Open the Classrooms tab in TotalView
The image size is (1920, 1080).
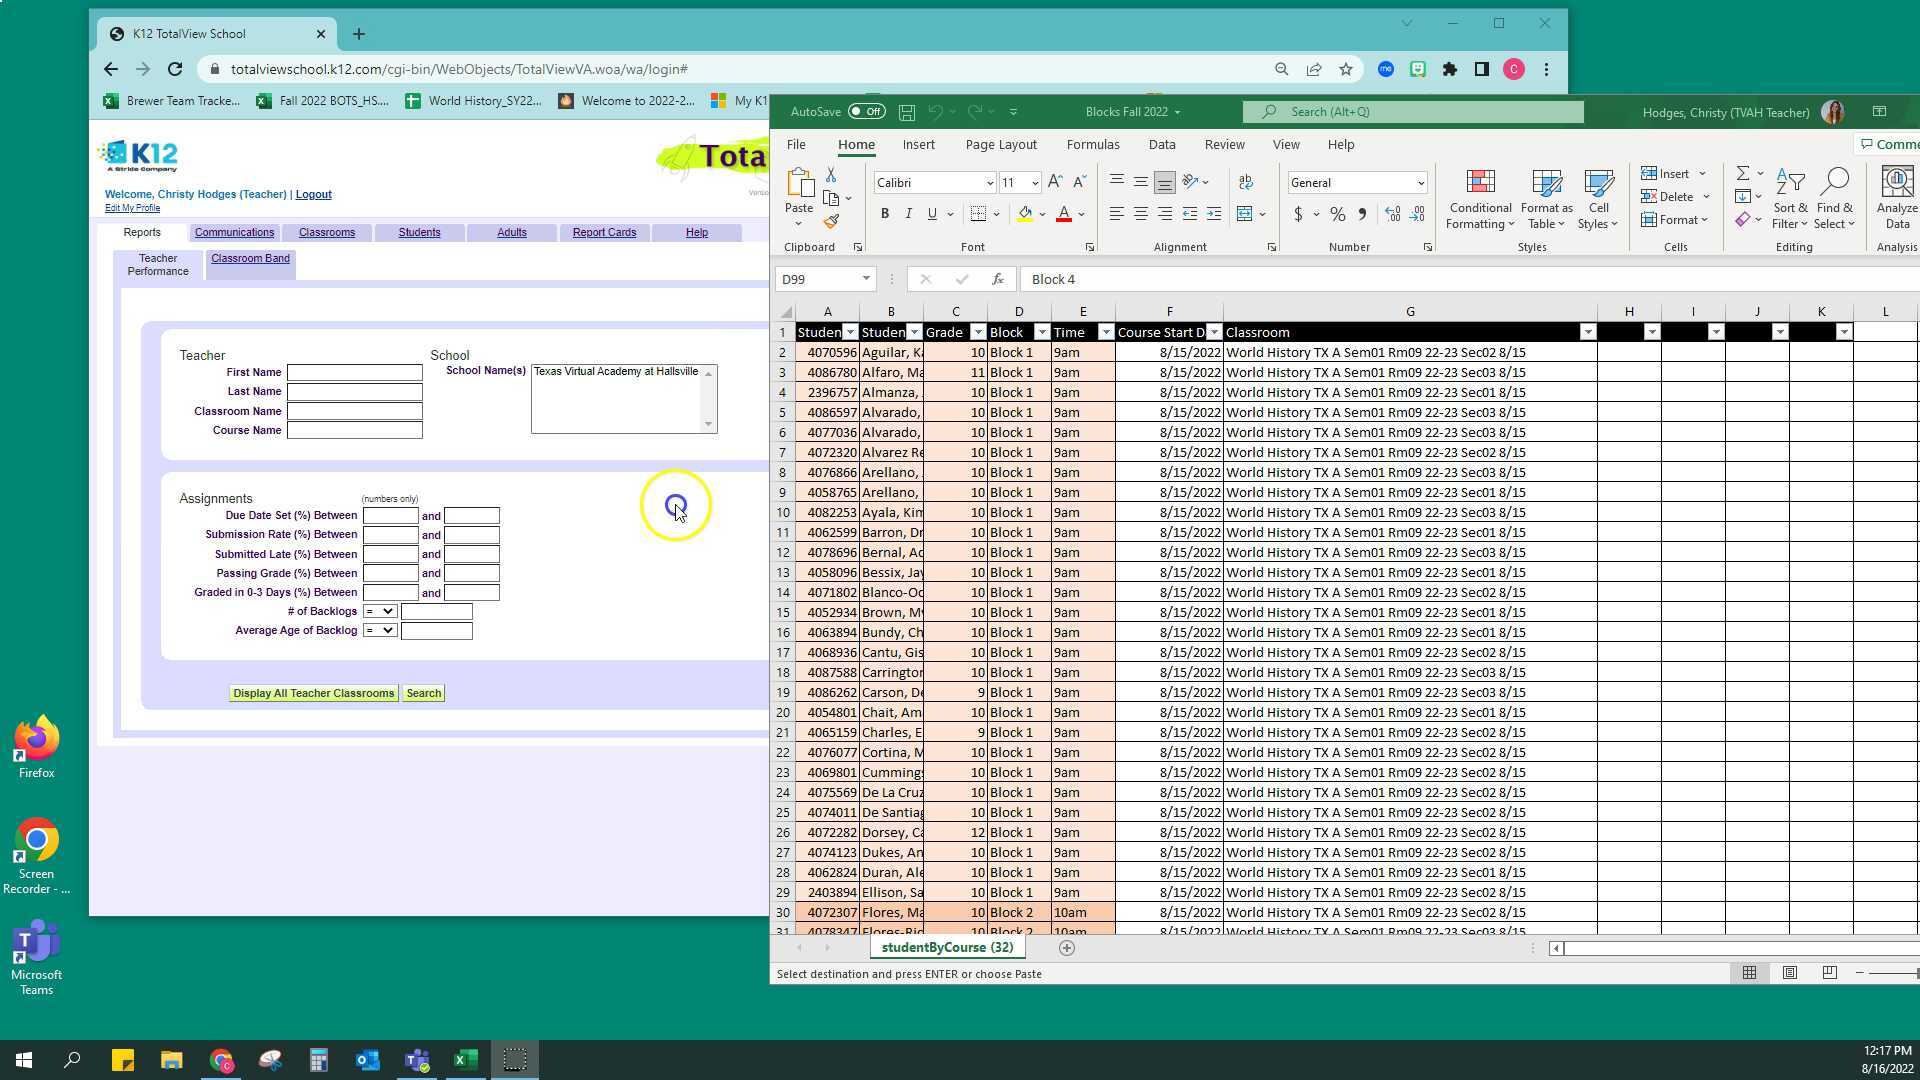tap(327, 232)
